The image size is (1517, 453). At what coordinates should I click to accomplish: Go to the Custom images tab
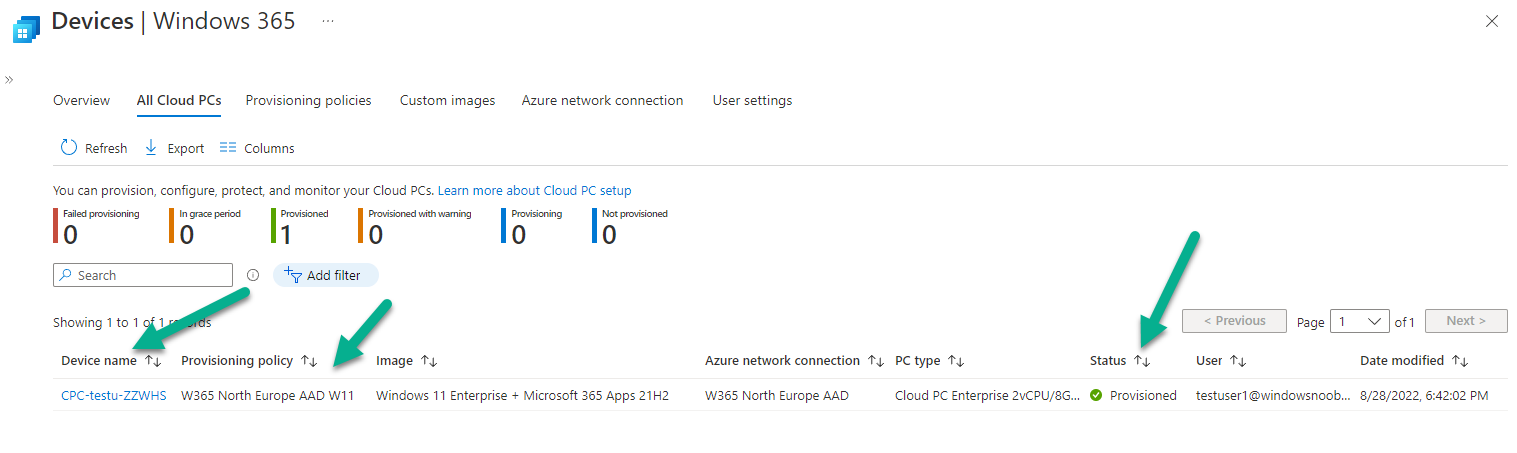(447, 100)
